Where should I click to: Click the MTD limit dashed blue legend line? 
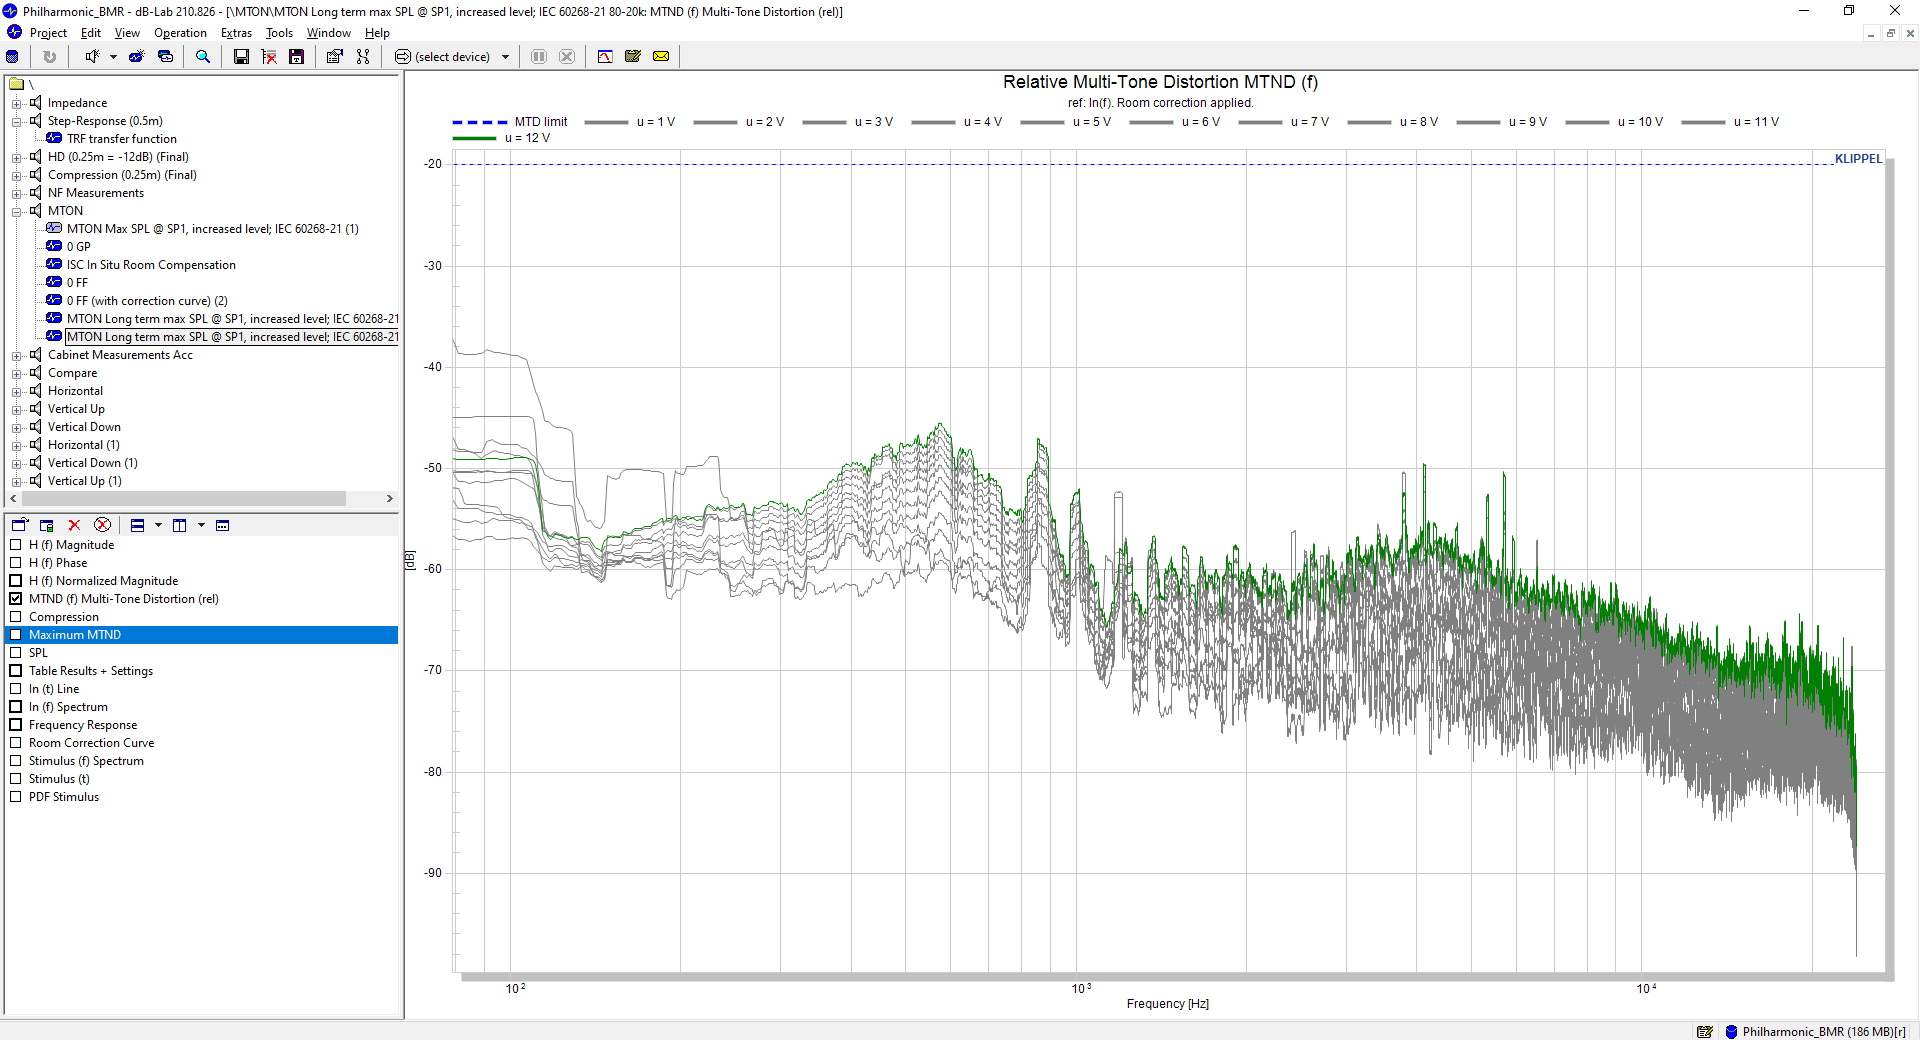pyautogui.click(x=480, y=122)
